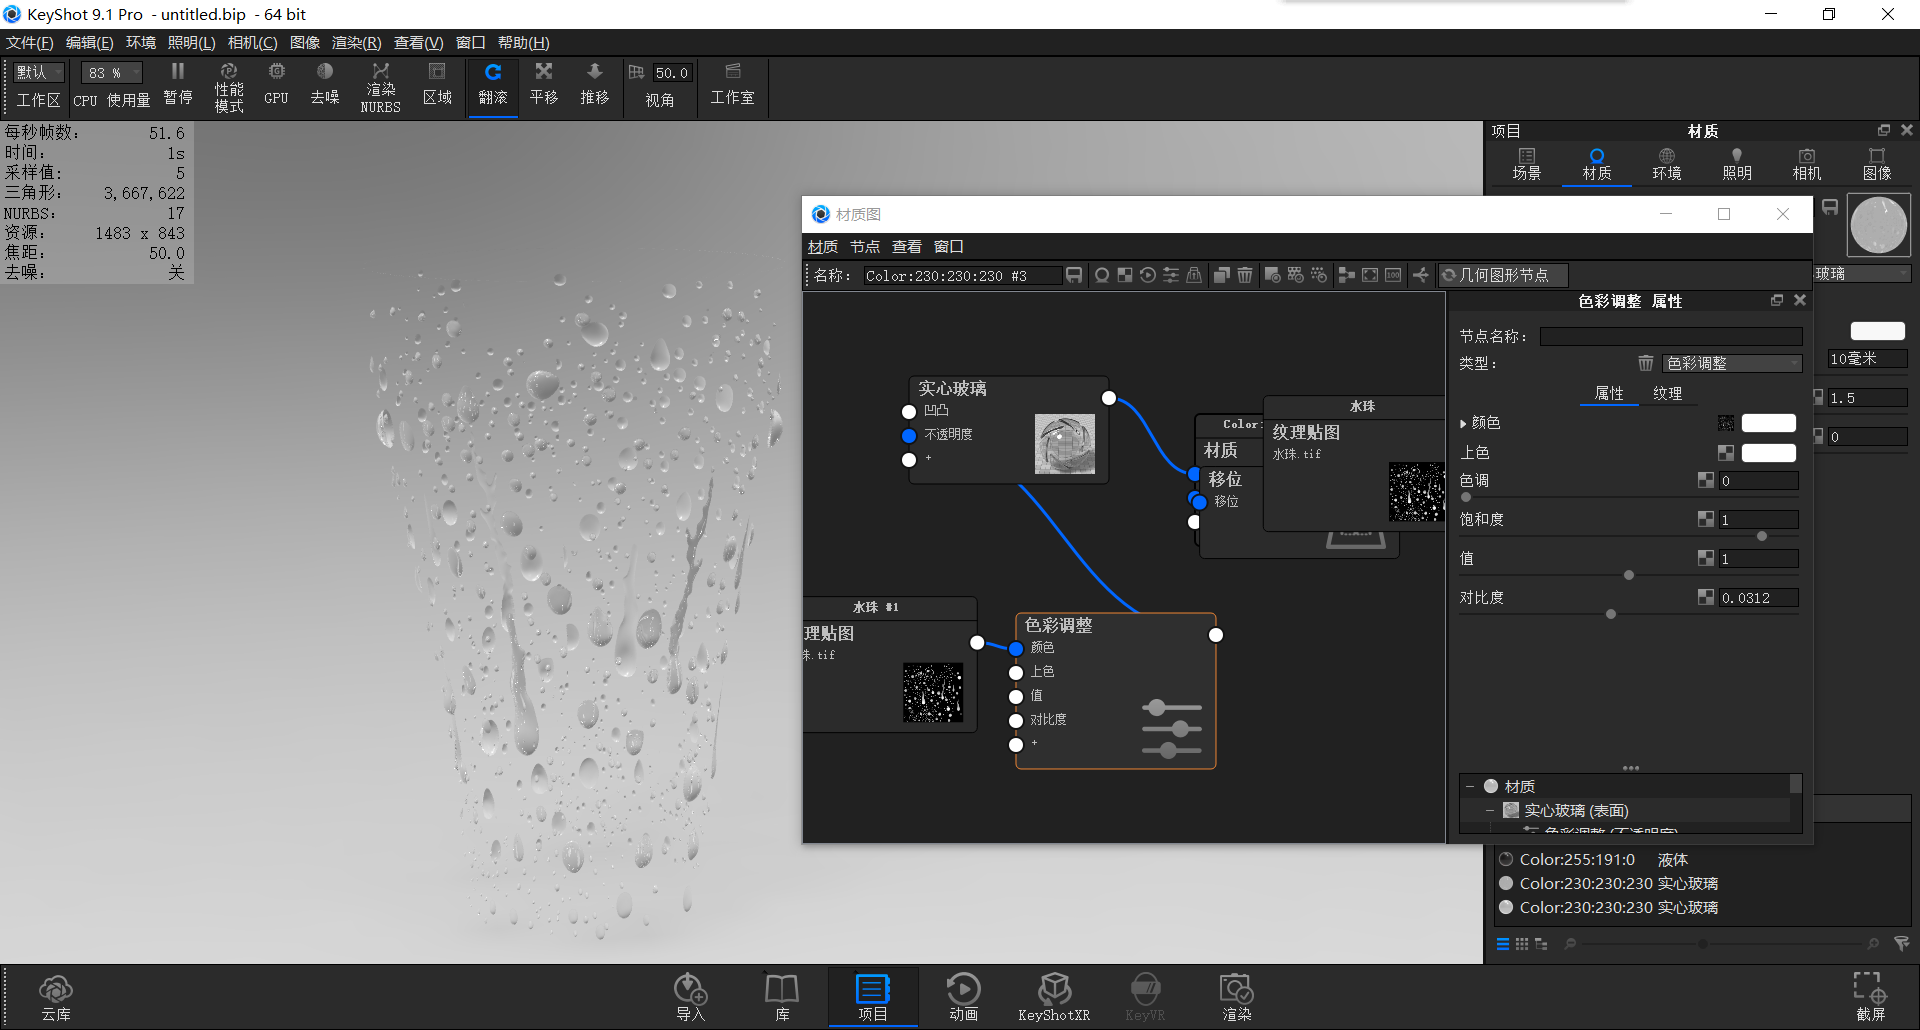
Task: Activate the 平移 (Pan) camera tool
Action: pos(544,85)
